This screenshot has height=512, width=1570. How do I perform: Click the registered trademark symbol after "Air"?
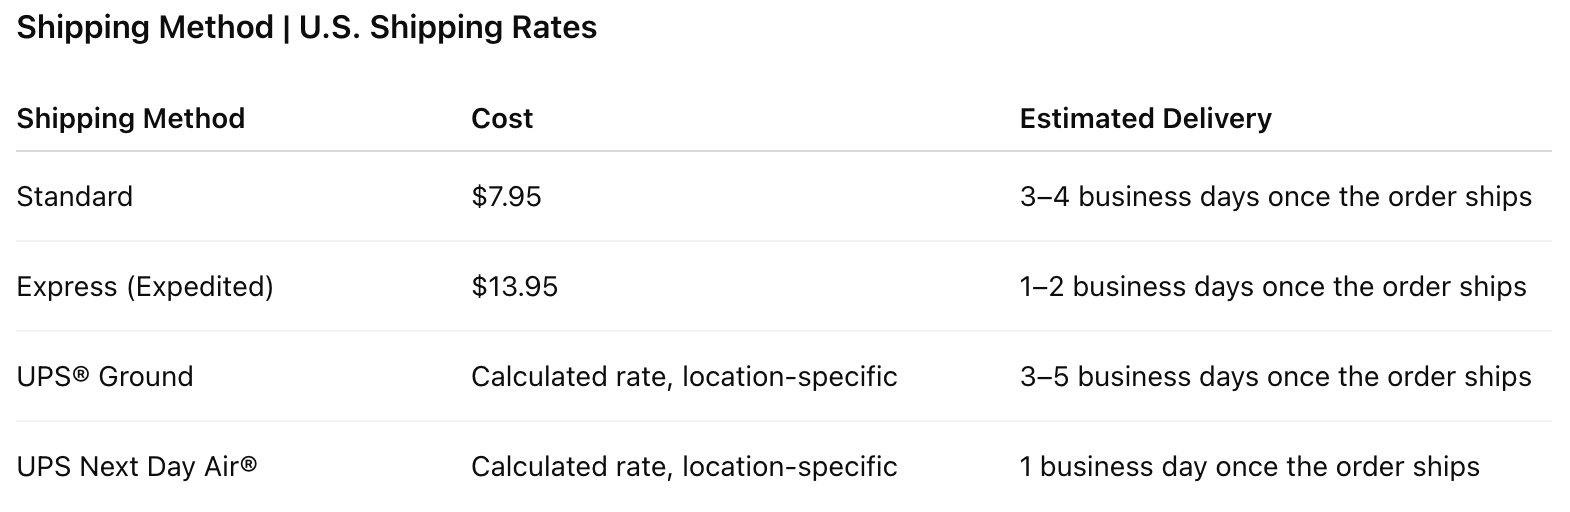pos(249,462)
